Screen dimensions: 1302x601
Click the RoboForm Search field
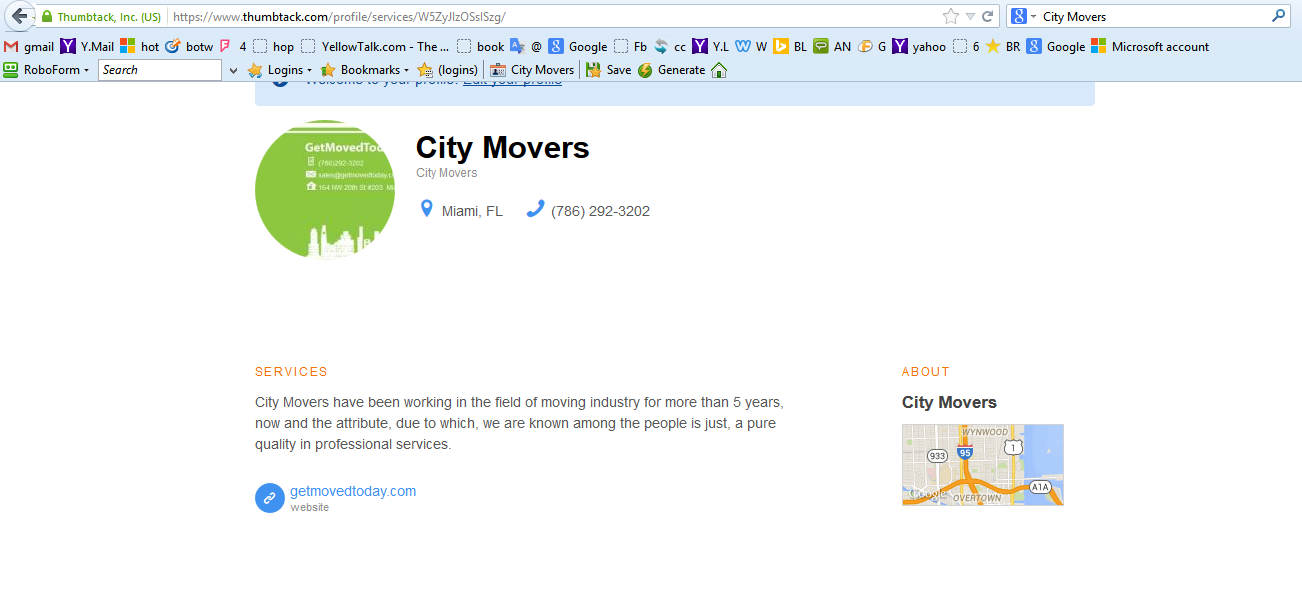click(159, 70)
